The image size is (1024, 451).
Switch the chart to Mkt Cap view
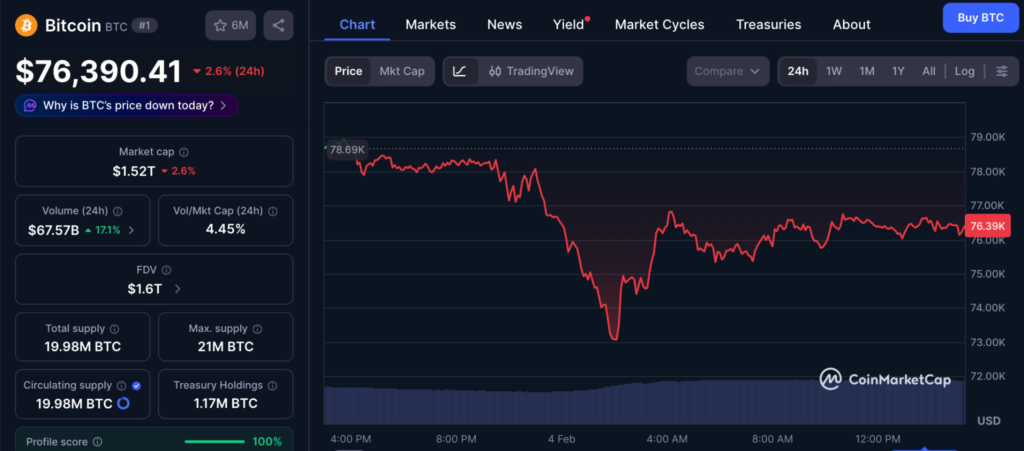pos(401,71)
